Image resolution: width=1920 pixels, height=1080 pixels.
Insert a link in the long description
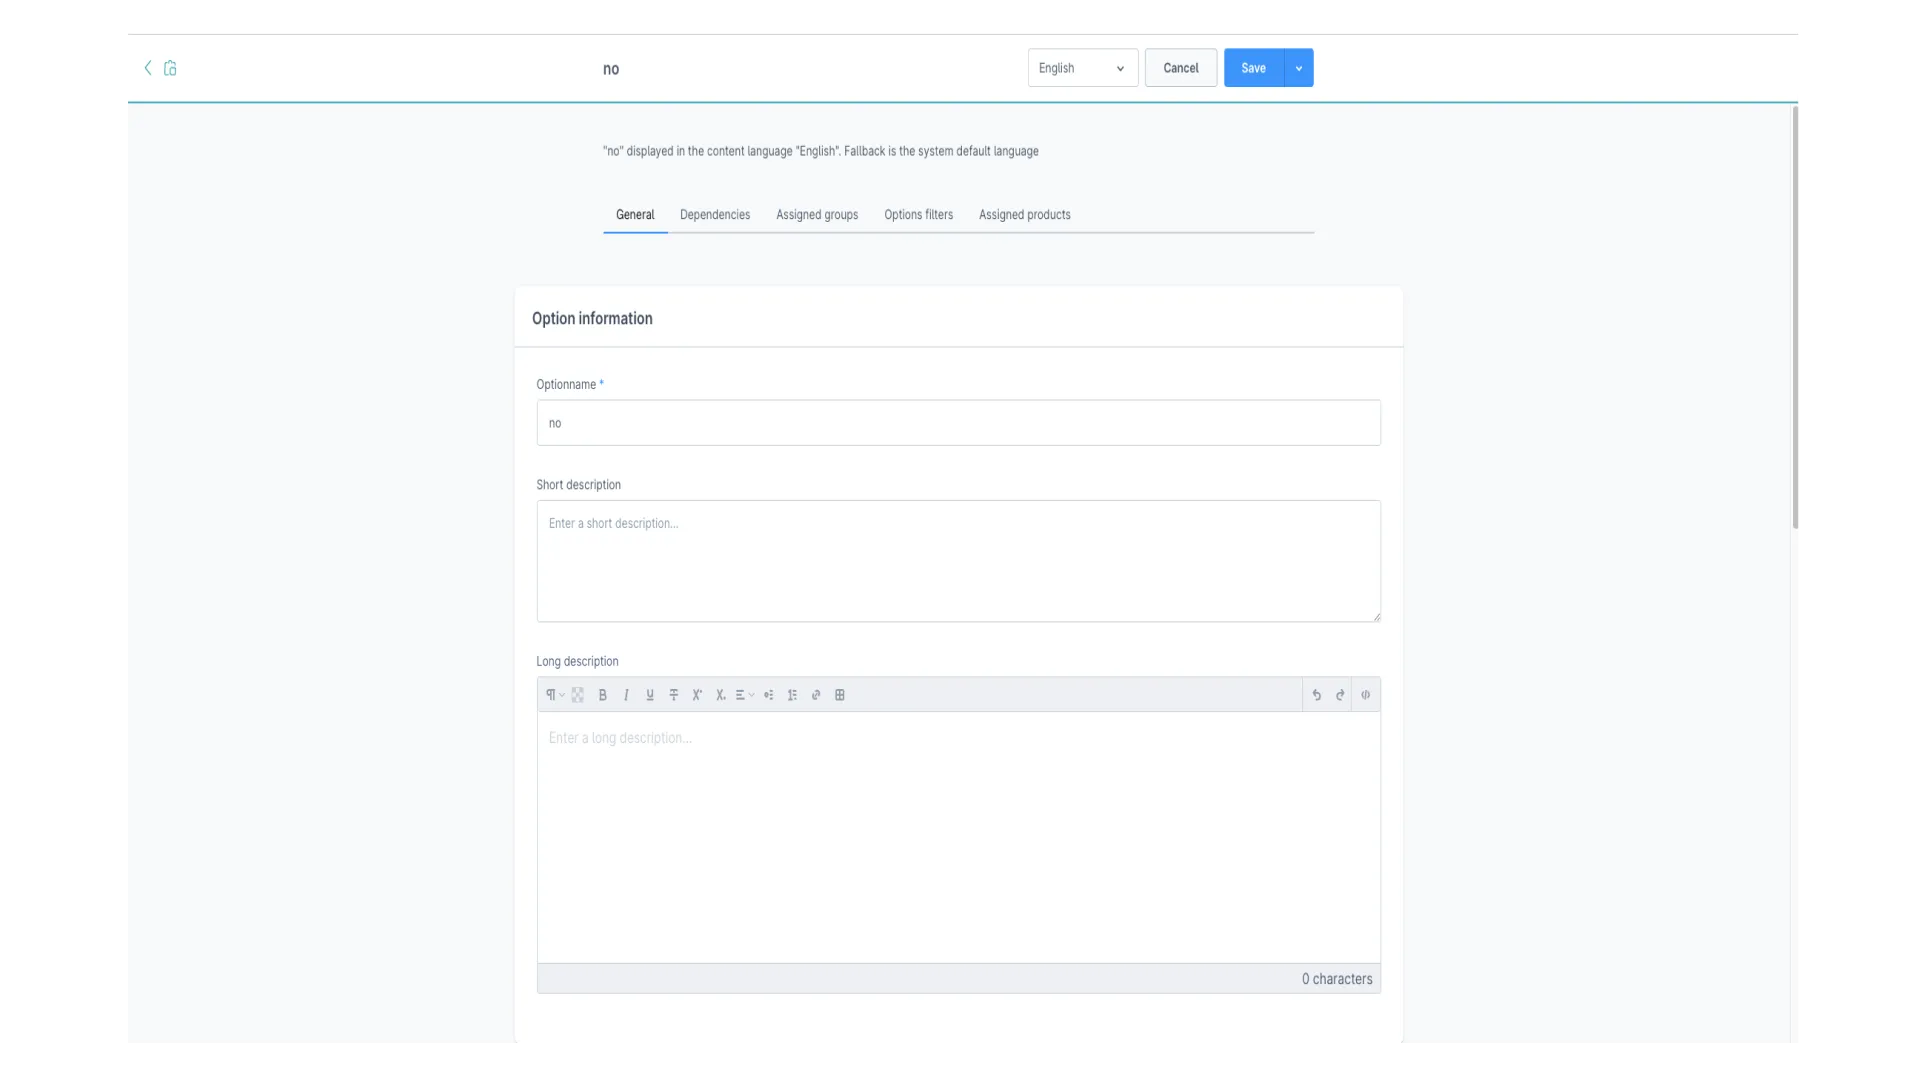[815, 695]
